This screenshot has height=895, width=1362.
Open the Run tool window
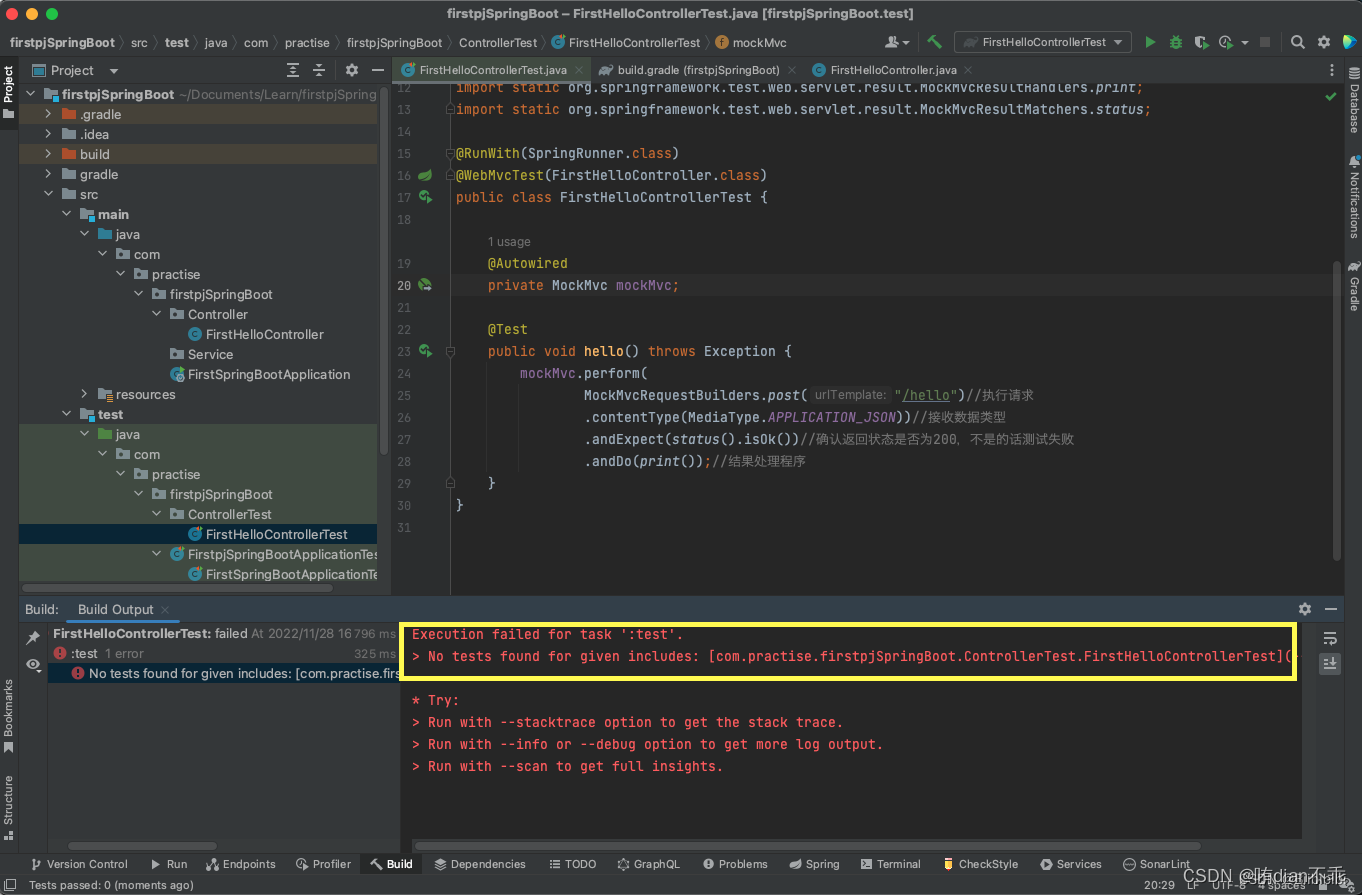[x=169, y=864]
